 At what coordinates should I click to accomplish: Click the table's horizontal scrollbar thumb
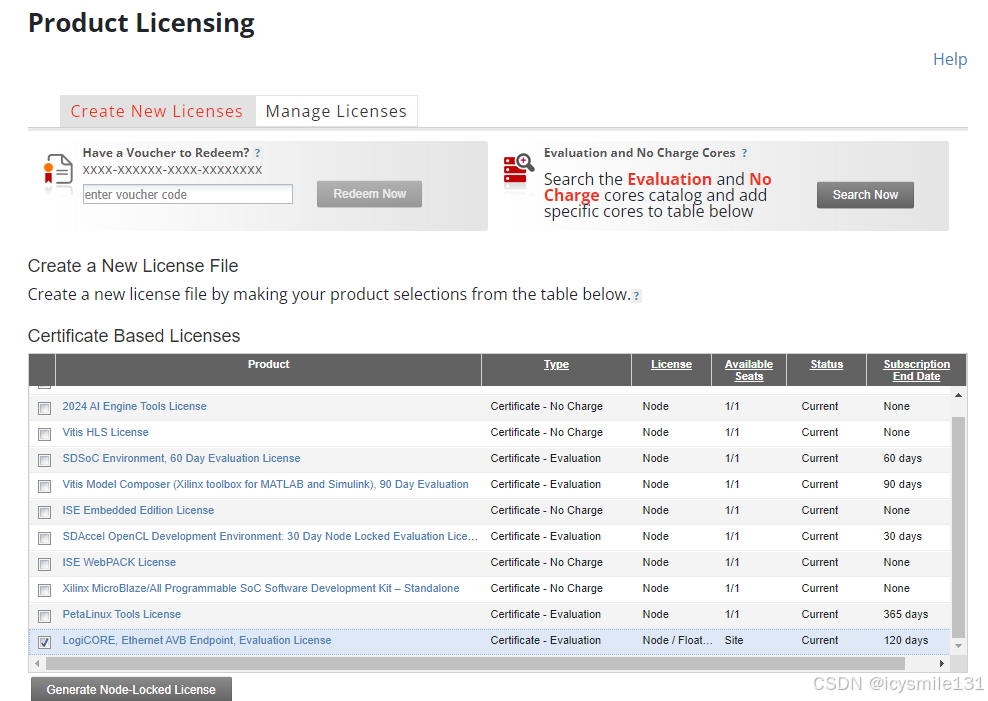476,663
